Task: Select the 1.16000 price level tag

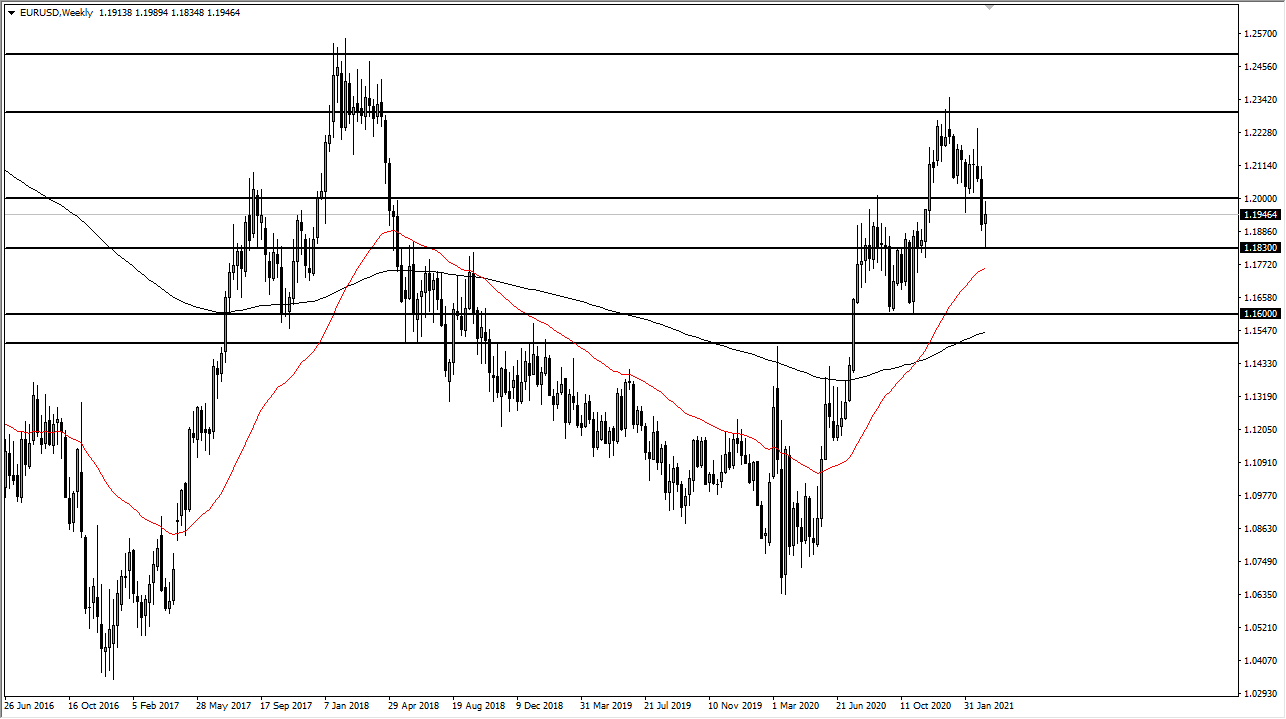Action: (x=1260, y=313)
